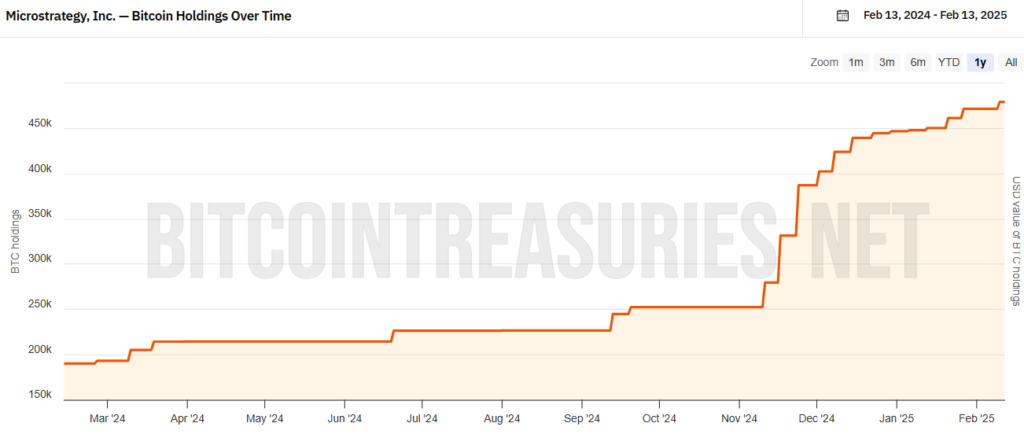Select the 1m zoom range
The height and width of the screenshot is (434, 1024).
pyautogui.click(x=856, y=63)
